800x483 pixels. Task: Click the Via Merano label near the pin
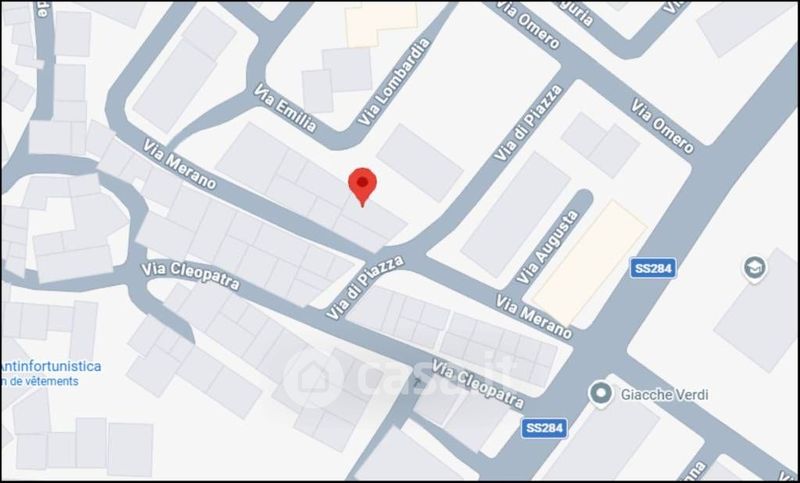(179, 164)
